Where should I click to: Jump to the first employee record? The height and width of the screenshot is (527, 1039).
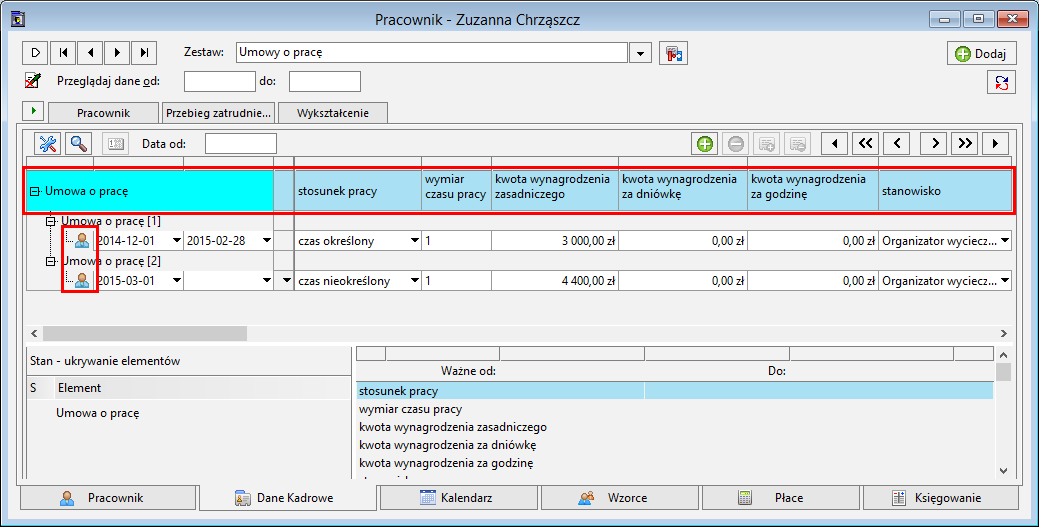tap(63, 52)
